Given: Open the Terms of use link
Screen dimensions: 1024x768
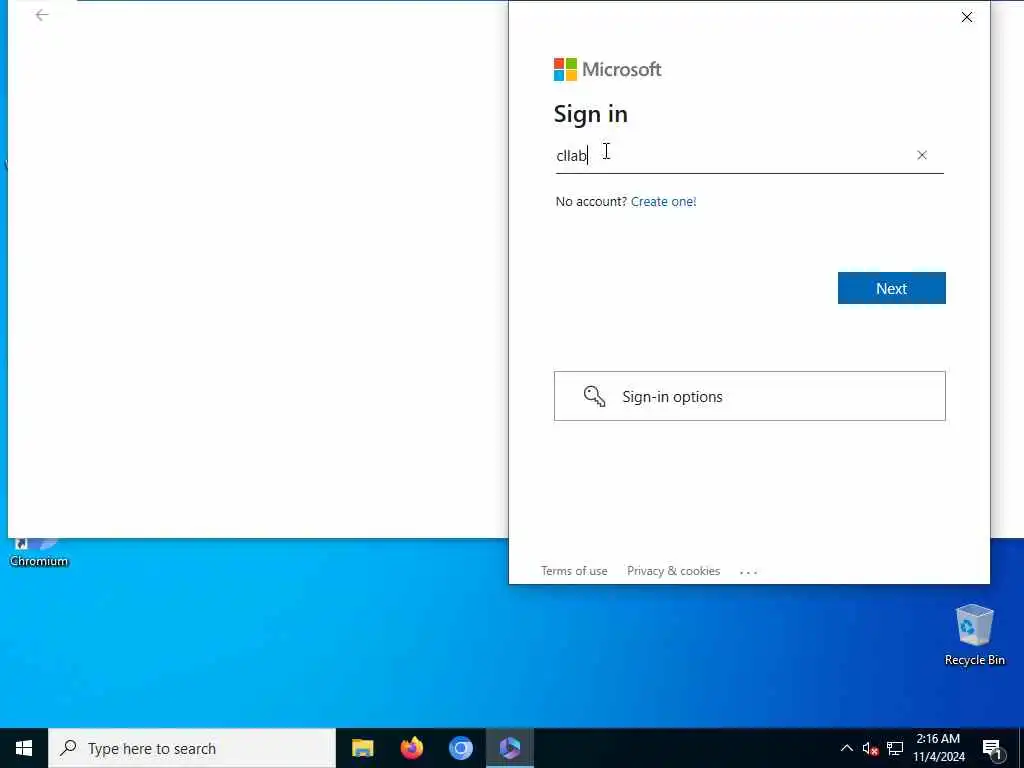Looking at the screenshot, I should [574, 571].
